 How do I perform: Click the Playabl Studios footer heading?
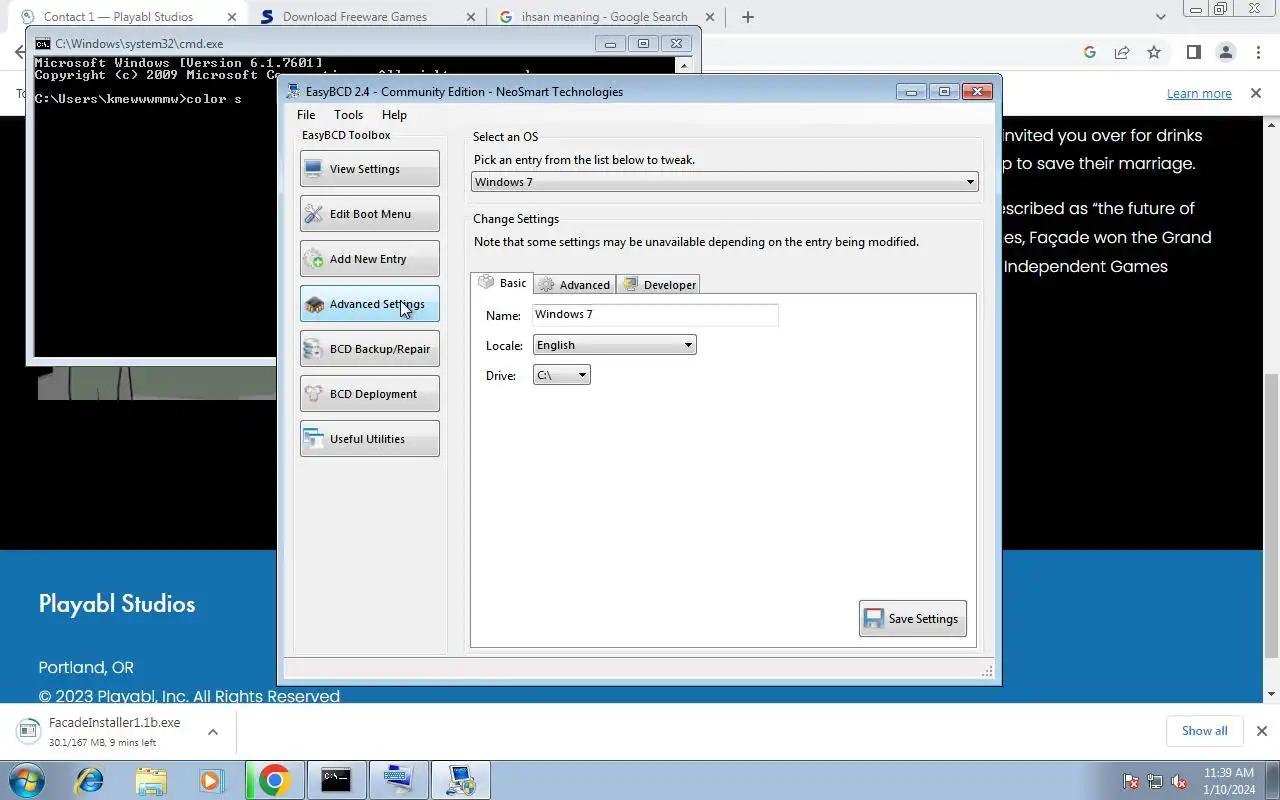(117, 604)
